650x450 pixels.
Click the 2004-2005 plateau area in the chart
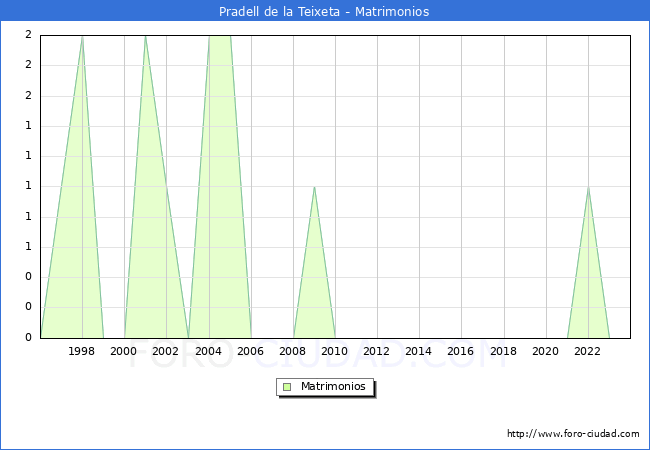[220, 186]
